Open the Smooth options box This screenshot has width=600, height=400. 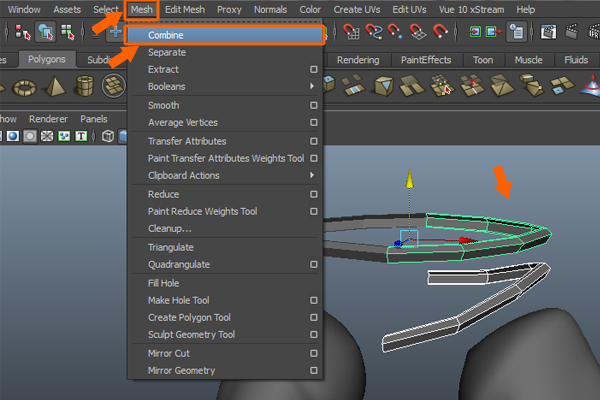click(x=313, y=105)
